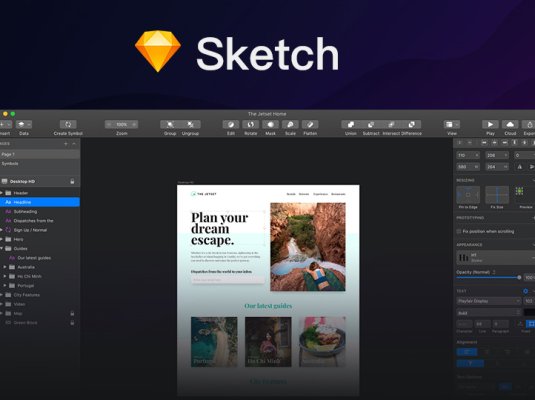The image size is (535, 400).
Task: Select Symbols page in Pages list
Action: click(x=40, y=163)
